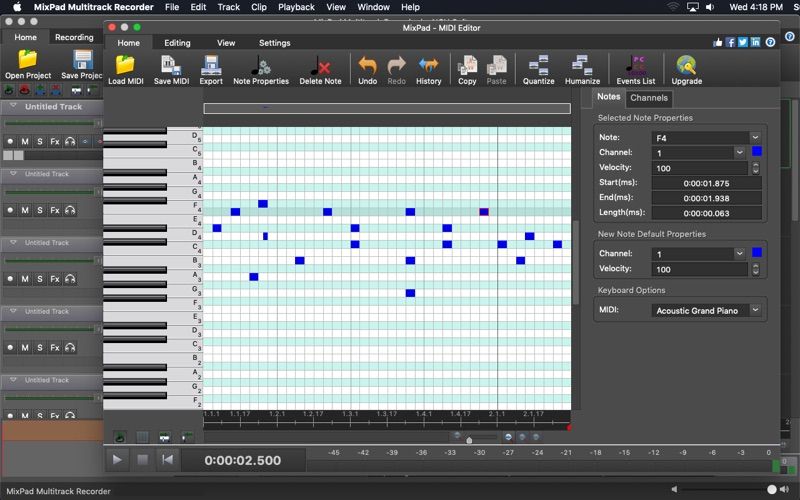Expand the Note dropdown showing F4
This screenshot has height=500, width=800.
coord(755,138)
